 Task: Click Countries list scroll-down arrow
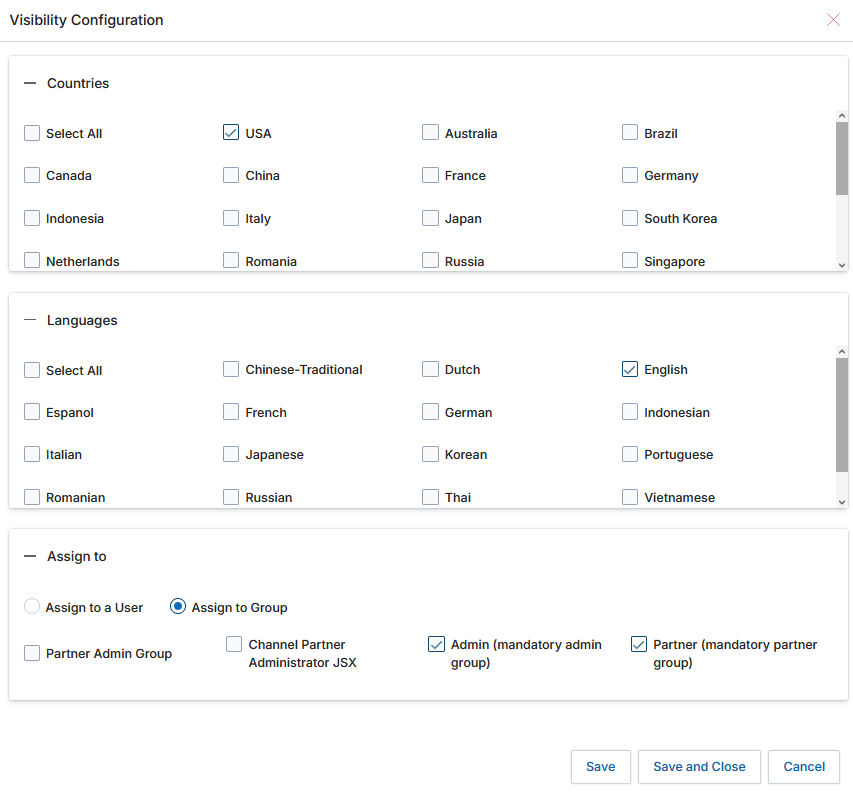(842, 265)
